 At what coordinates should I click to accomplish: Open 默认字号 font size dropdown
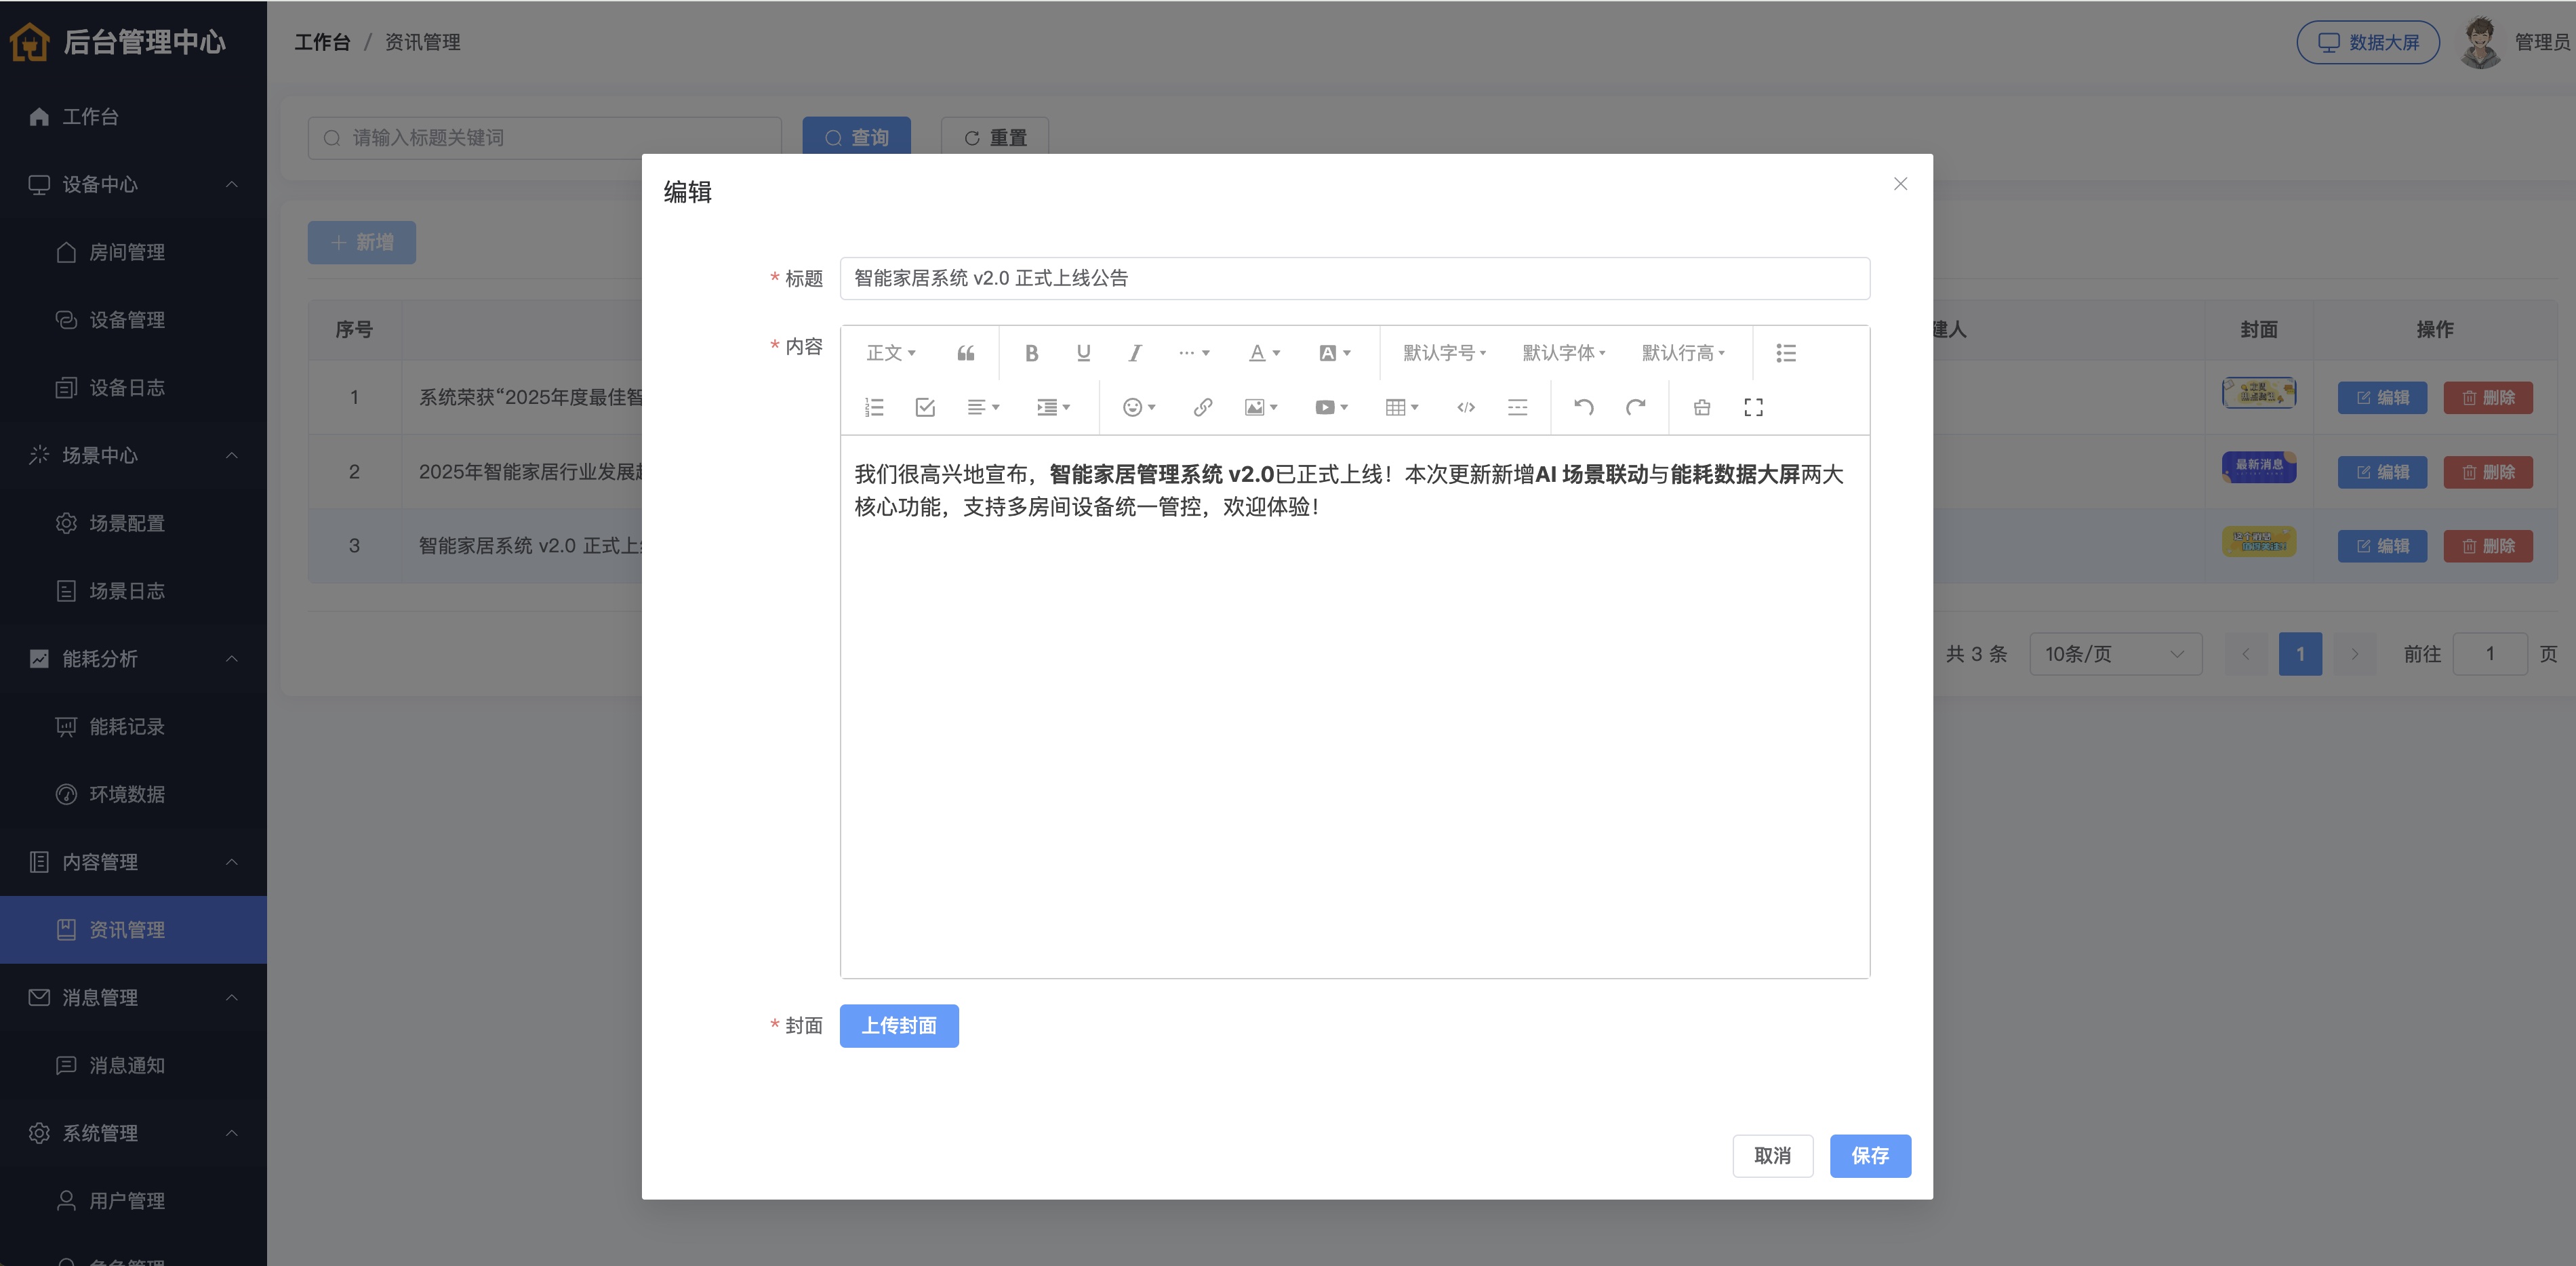[1444, 353]
